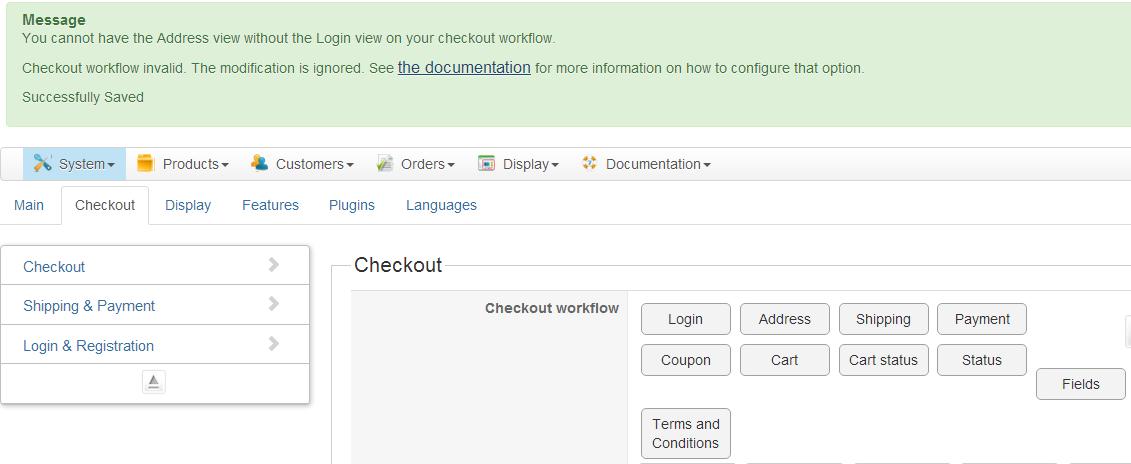Open the Features tab
Image resolution: width=1131 pixels, height=464 pixels.
[270, 205]
